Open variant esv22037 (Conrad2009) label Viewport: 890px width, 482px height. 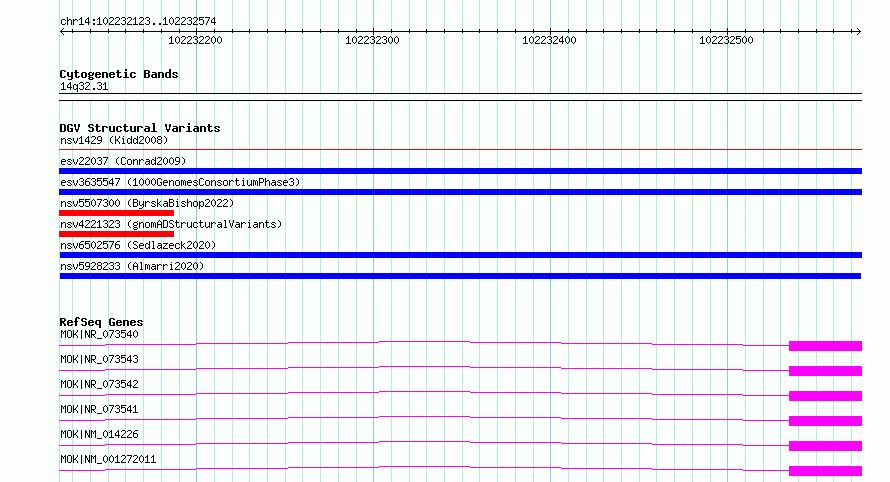[123, 161]
